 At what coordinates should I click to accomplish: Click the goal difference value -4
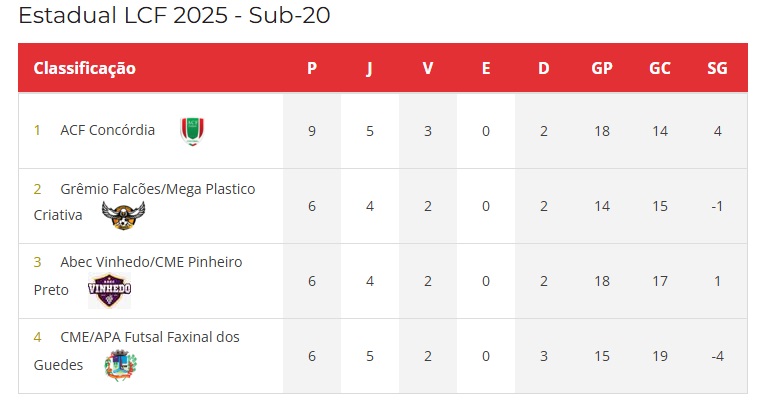point(717,356)
